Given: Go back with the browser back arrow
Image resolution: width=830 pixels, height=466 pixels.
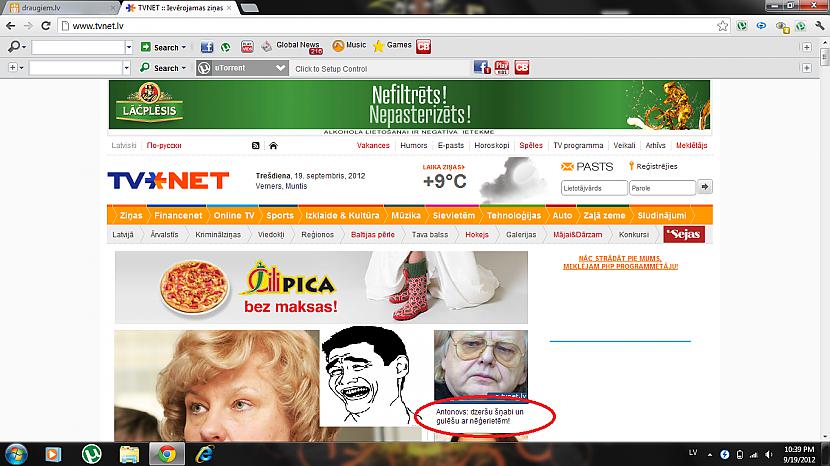Looking at the screenshot, I should pos(10,25).
